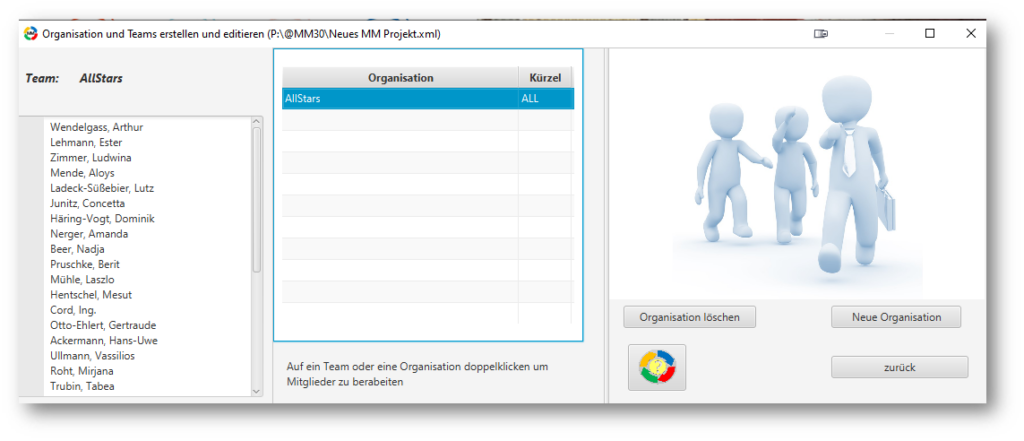Select Roht, Mirjana in the list
The height and width of the screenshot is (441, 1024).
pos(82,371)
